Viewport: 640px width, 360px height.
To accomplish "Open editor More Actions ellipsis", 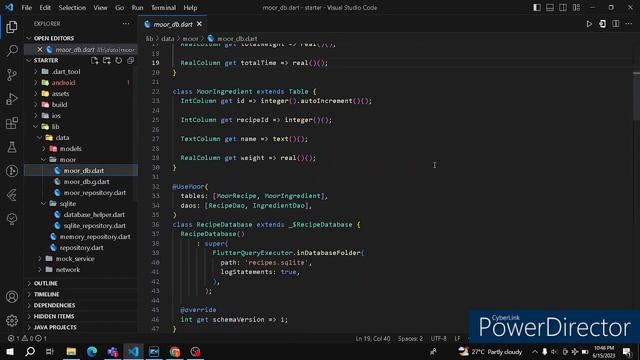I will (x=629, y=24).
